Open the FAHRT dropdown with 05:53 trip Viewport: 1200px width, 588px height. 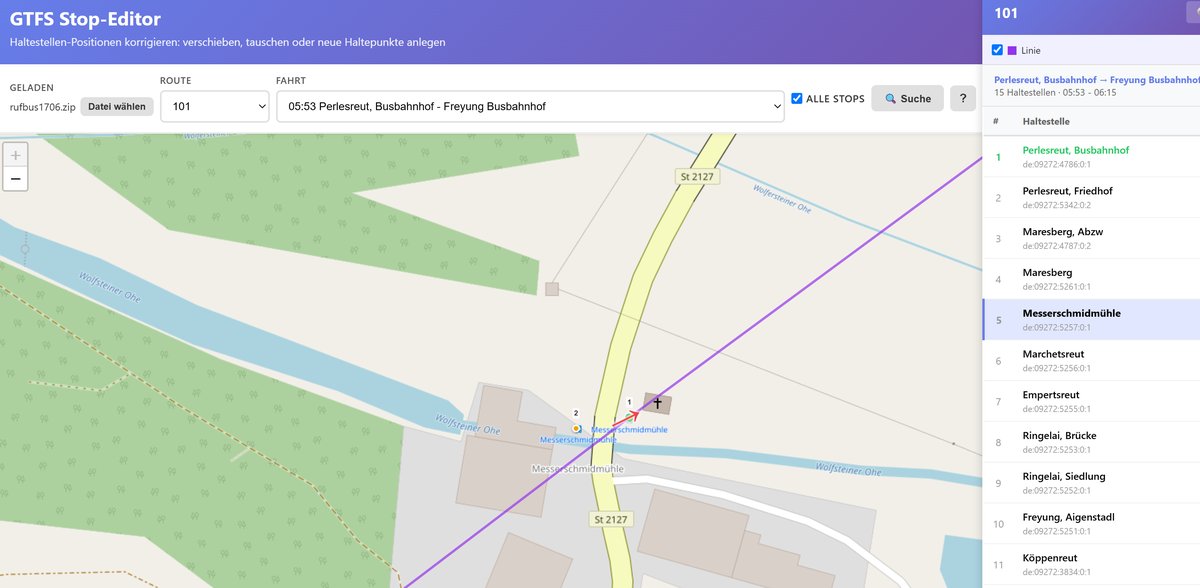[x=530, y=106]
